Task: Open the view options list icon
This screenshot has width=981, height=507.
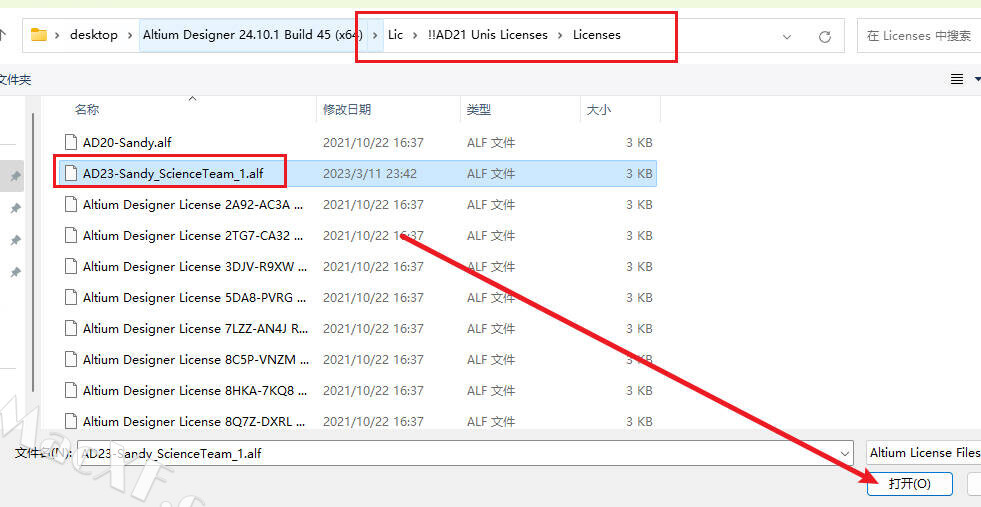Action: pyautogui.click(x=957, y=79)
